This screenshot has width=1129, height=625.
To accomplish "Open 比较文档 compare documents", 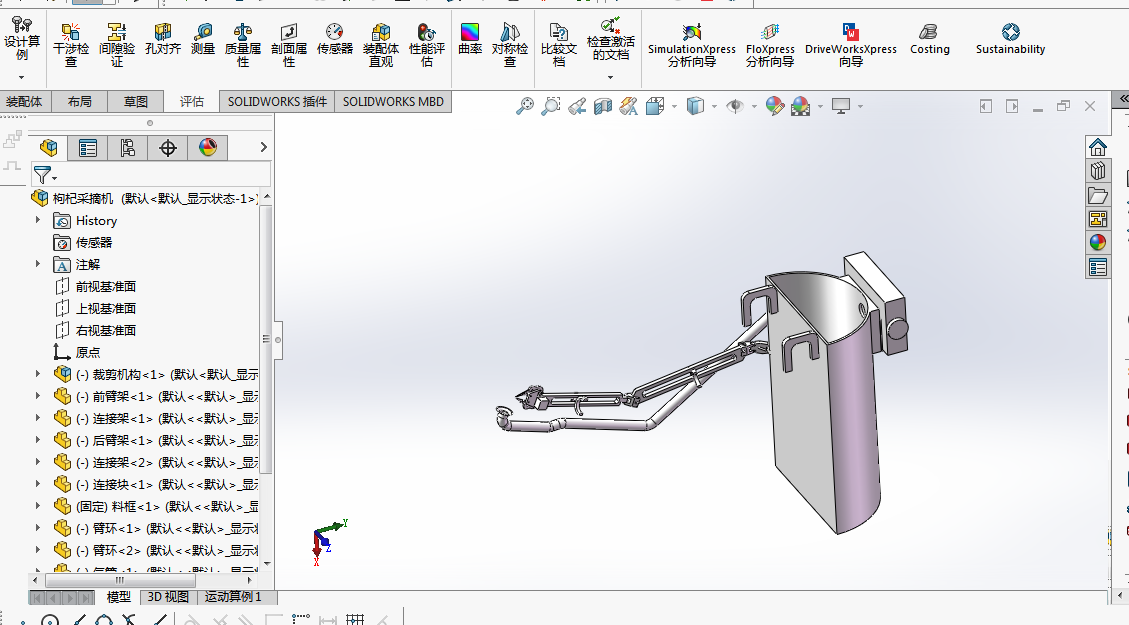I will pos(559,44).
